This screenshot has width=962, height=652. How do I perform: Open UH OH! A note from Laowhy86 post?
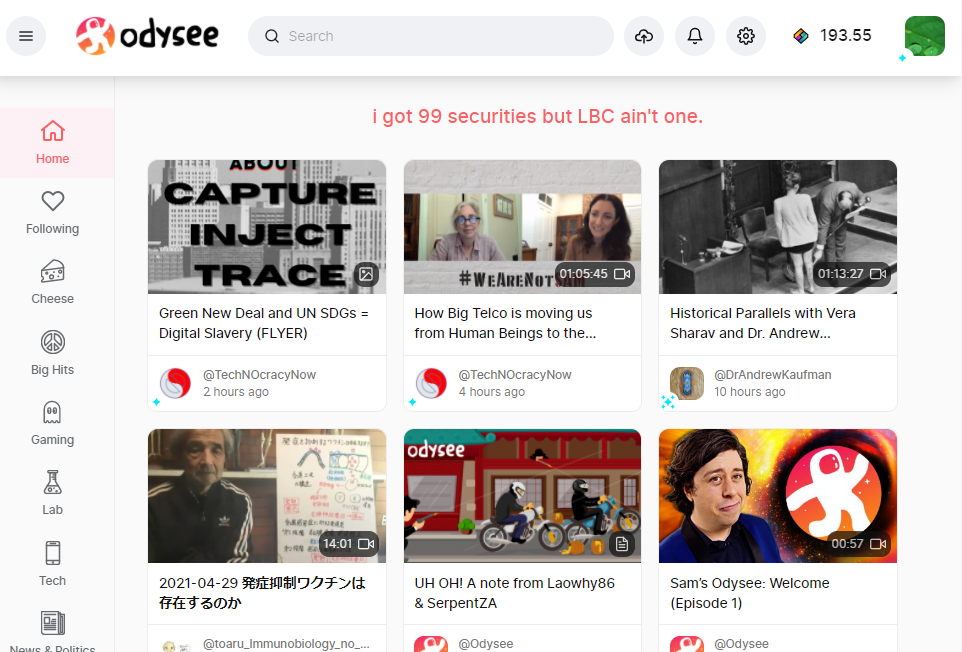pyautogui.click(x=514, y=592)
